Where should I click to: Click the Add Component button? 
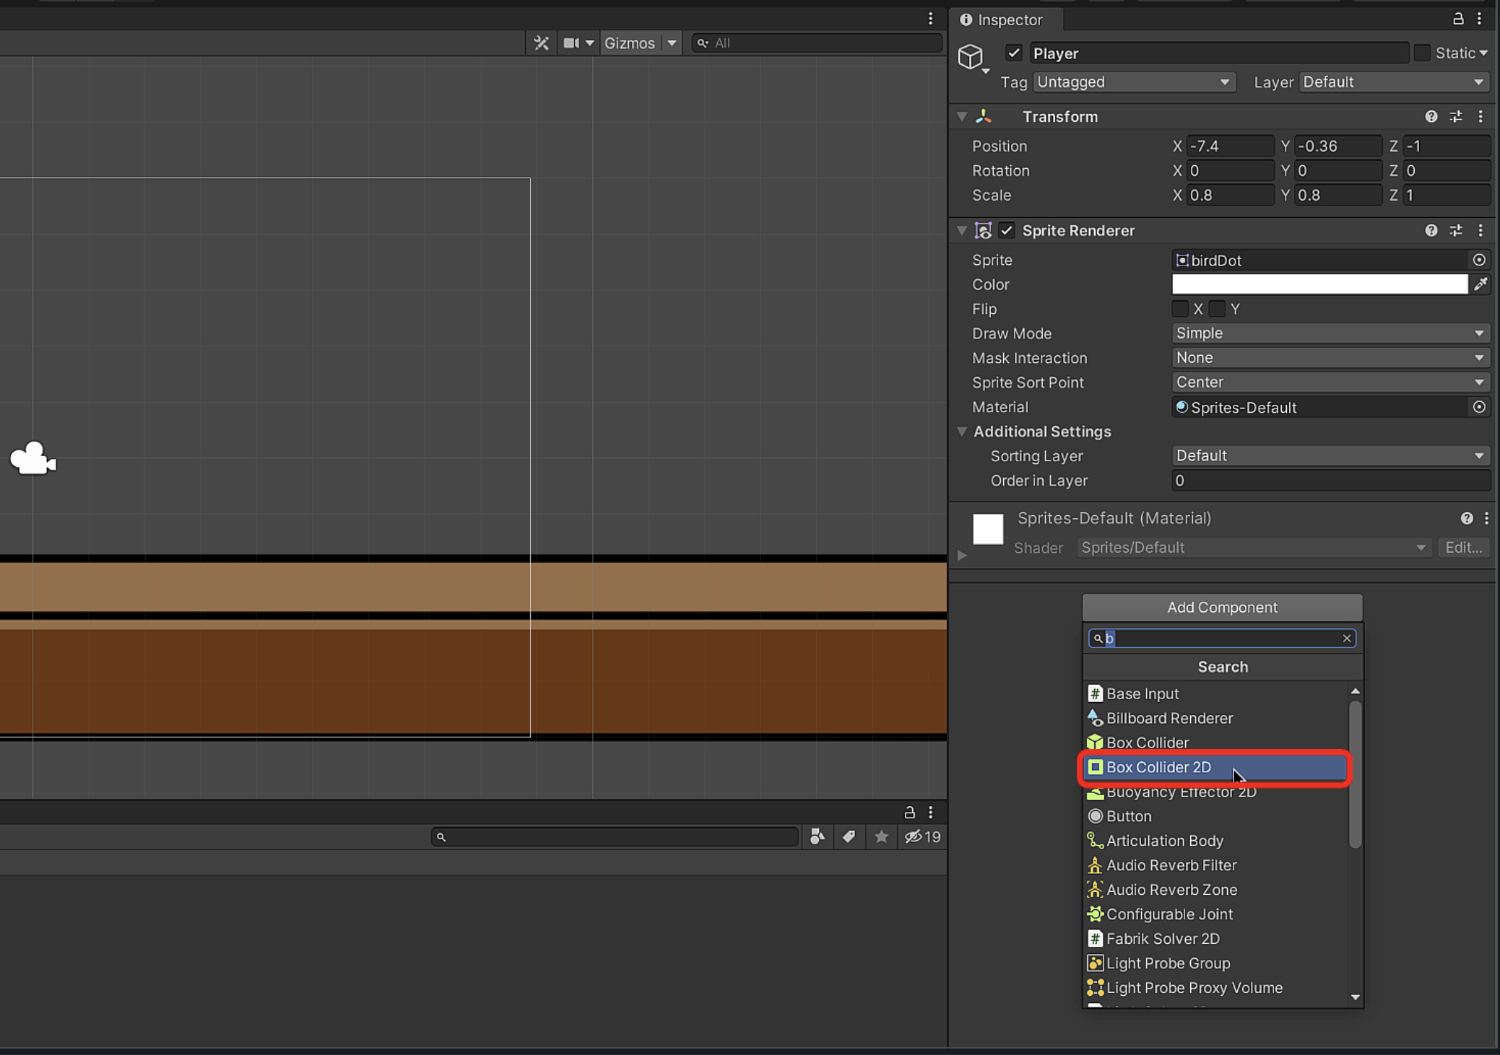(x=1222, y=607)
